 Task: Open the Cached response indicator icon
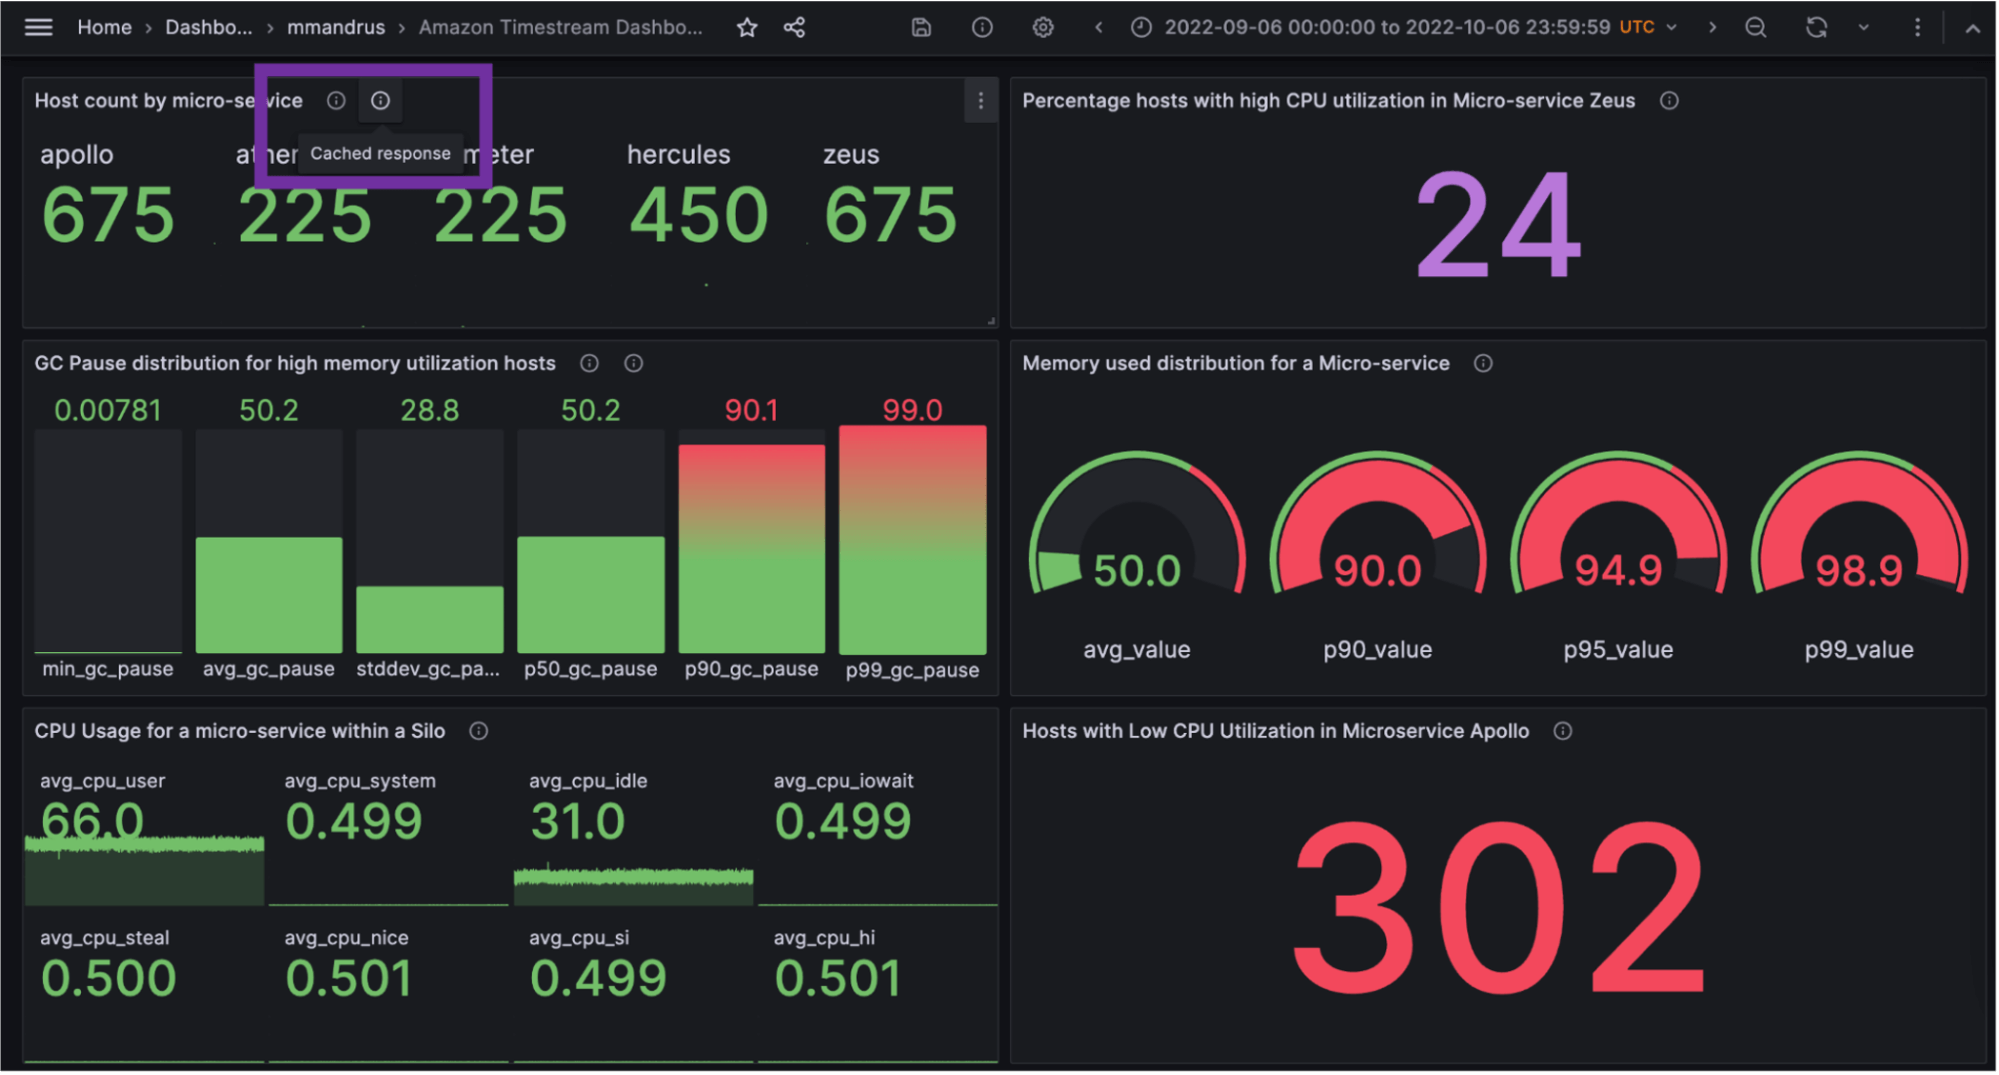tap(380, 100)
